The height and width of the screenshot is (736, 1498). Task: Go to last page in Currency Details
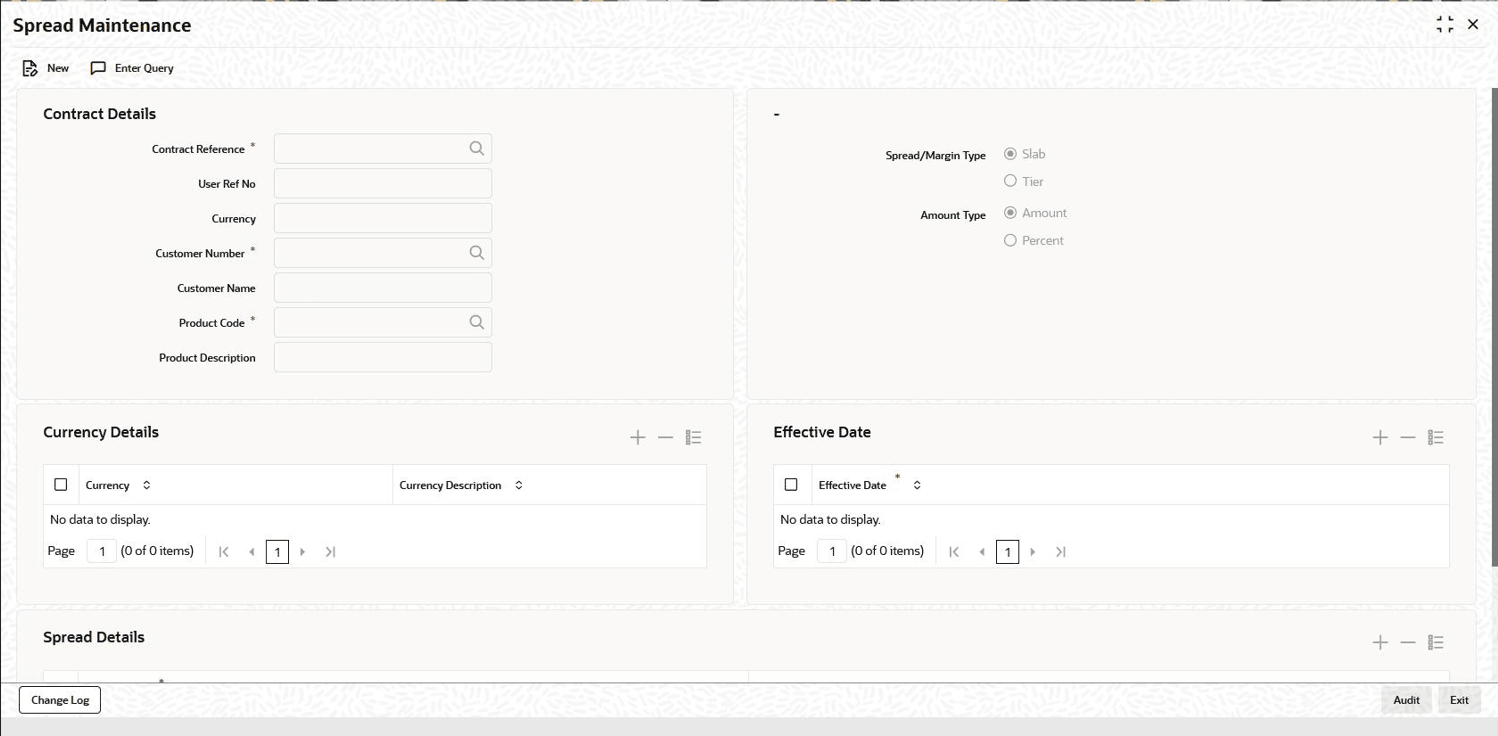pyautogui.click(x=330, y=552)
